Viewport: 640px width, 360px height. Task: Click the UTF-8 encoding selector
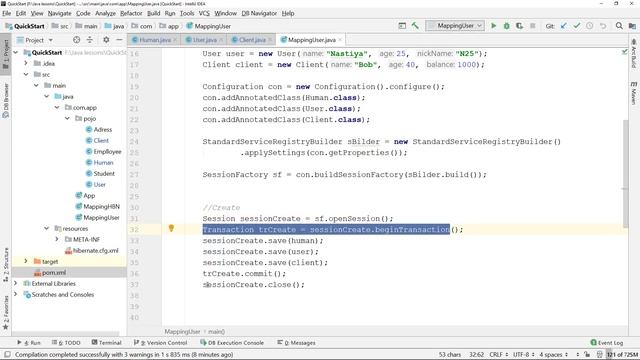[x=524, y=355]
